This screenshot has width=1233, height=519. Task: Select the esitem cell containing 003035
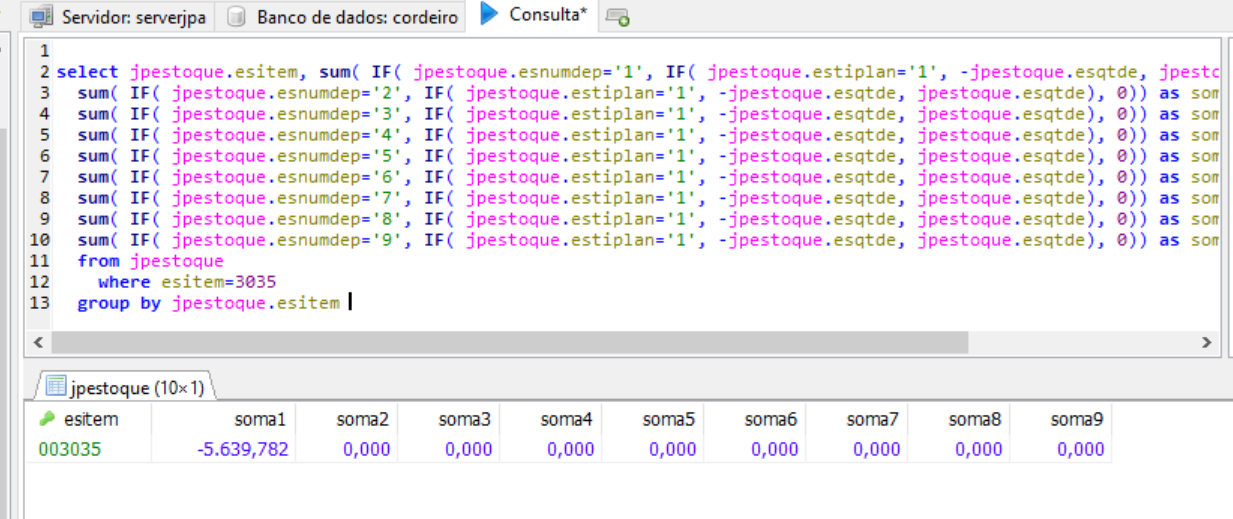[x=70, y=450]
